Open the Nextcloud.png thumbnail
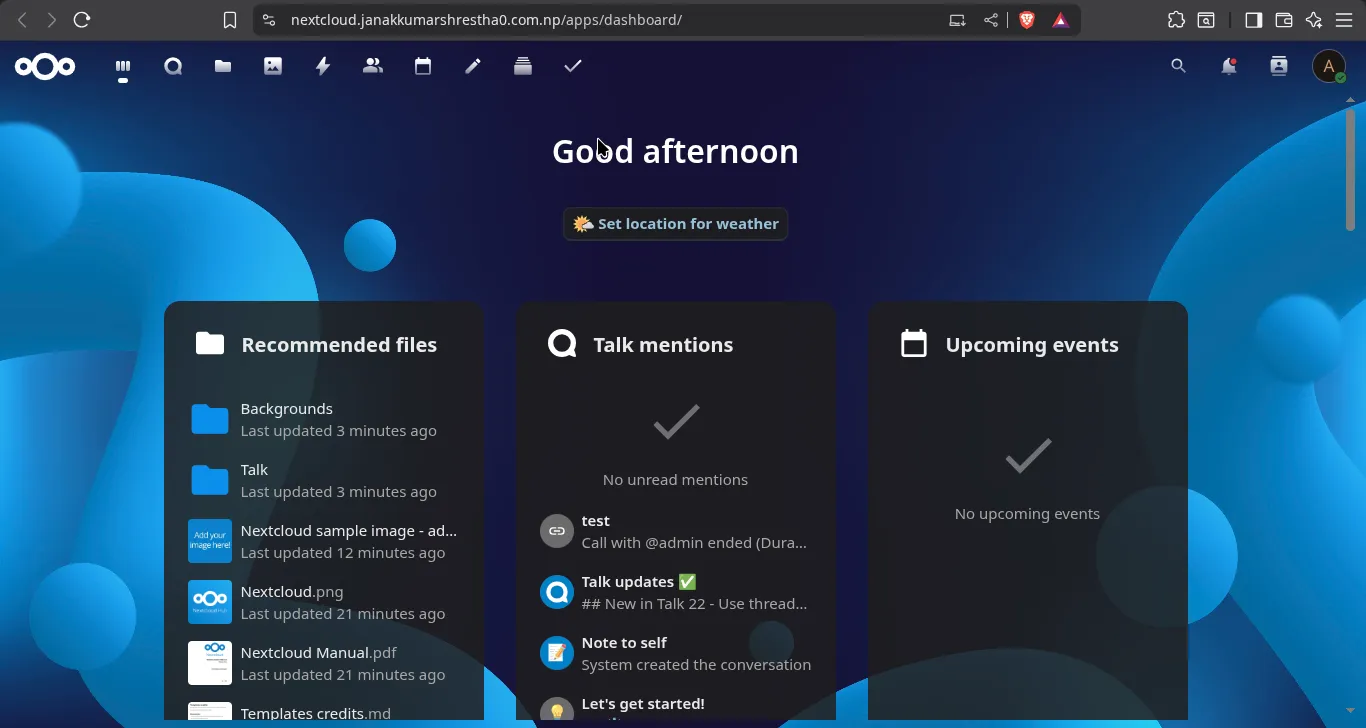The height and width of the screenshot is (728, 1366). pyautogui.click(x=210, y=602)
